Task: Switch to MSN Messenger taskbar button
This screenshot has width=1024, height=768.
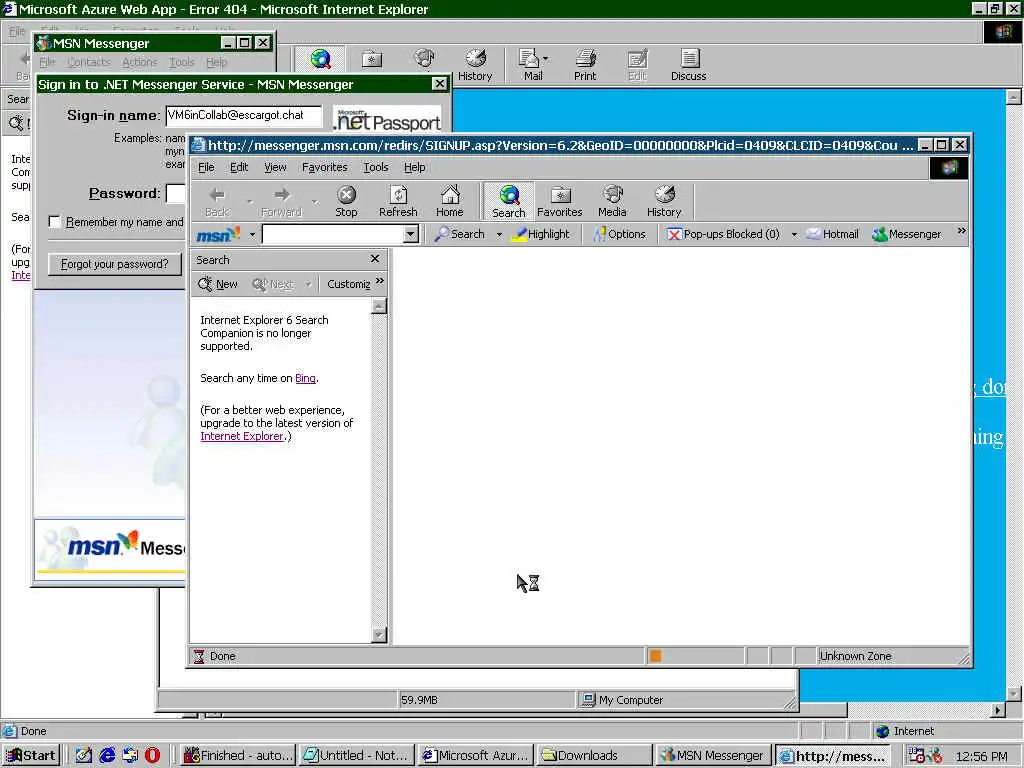Action: [713, 756]
